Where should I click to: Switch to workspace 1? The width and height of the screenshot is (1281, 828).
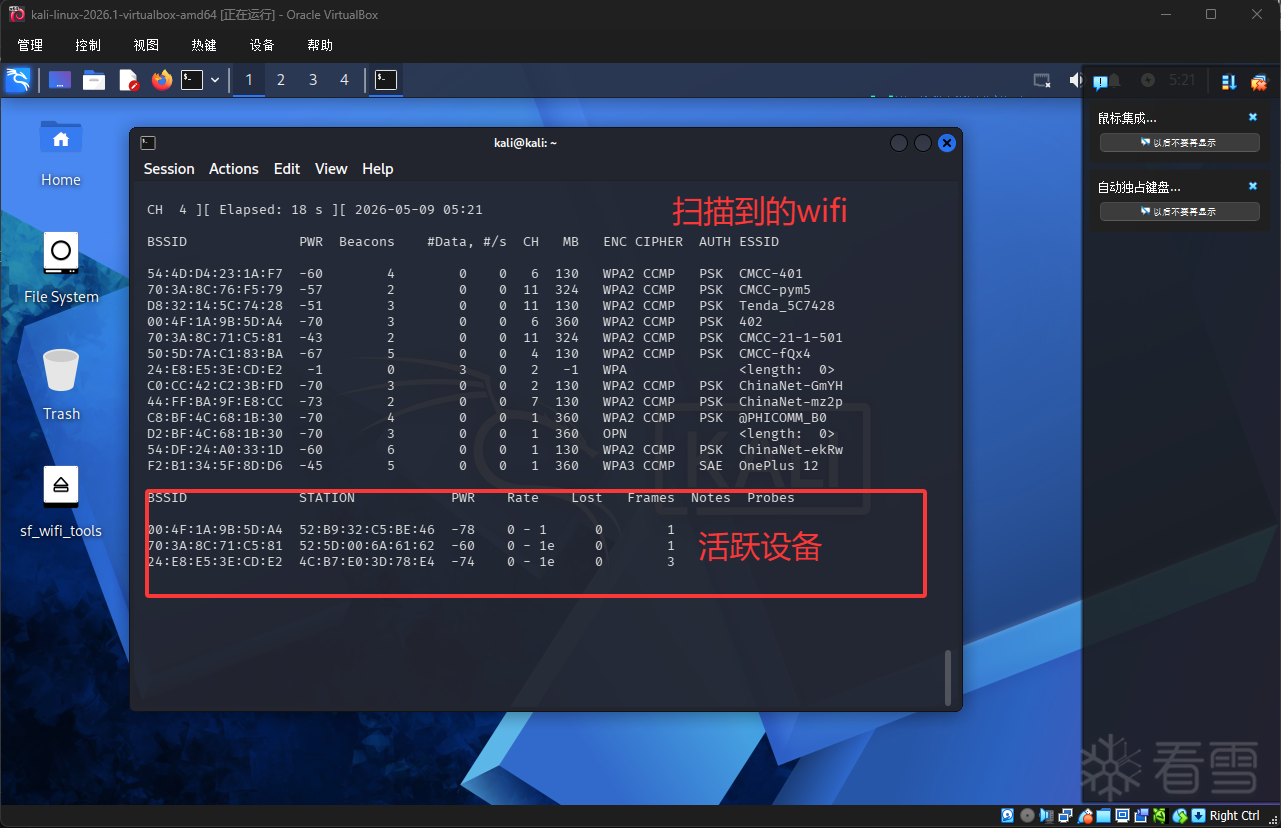click(249, 80)
